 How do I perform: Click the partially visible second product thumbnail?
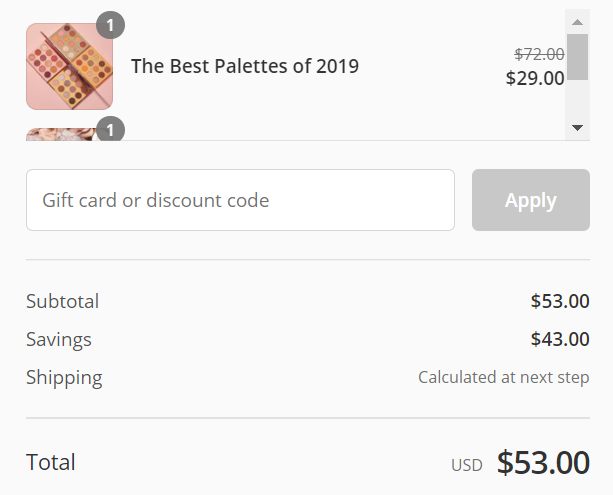coord(61,134)
